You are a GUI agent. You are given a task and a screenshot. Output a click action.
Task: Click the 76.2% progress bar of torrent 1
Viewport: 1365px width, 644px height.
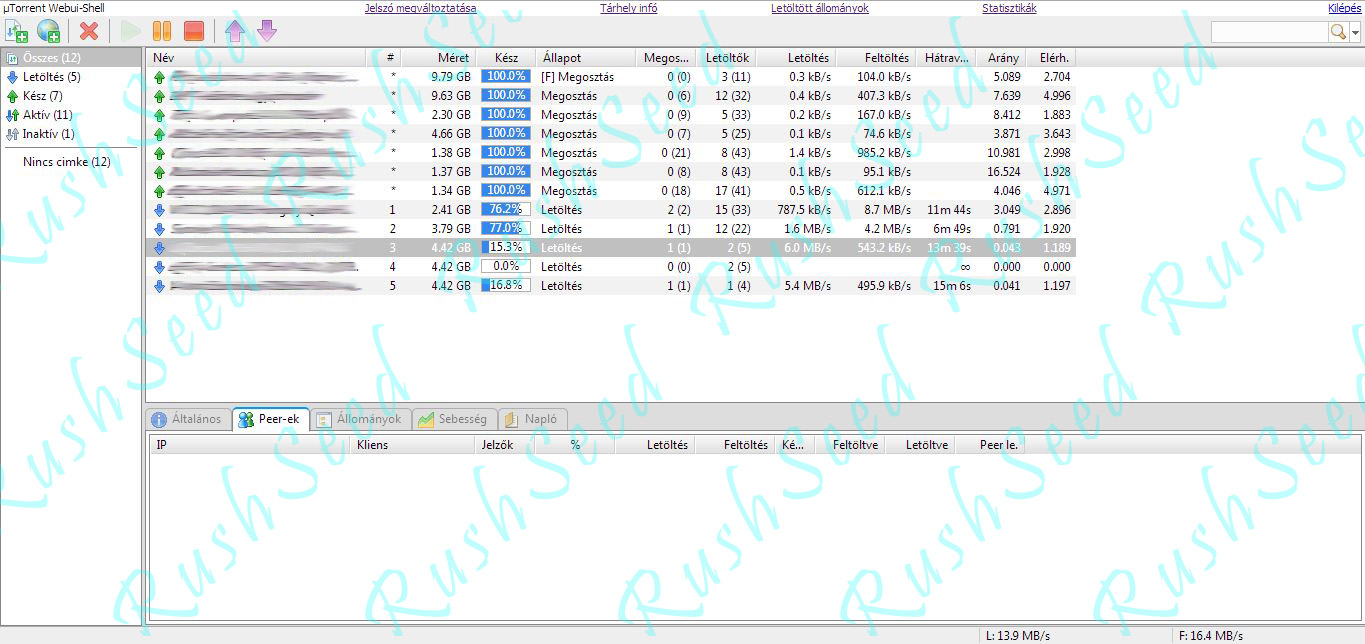pyautogui.click(x=505, y=210)
